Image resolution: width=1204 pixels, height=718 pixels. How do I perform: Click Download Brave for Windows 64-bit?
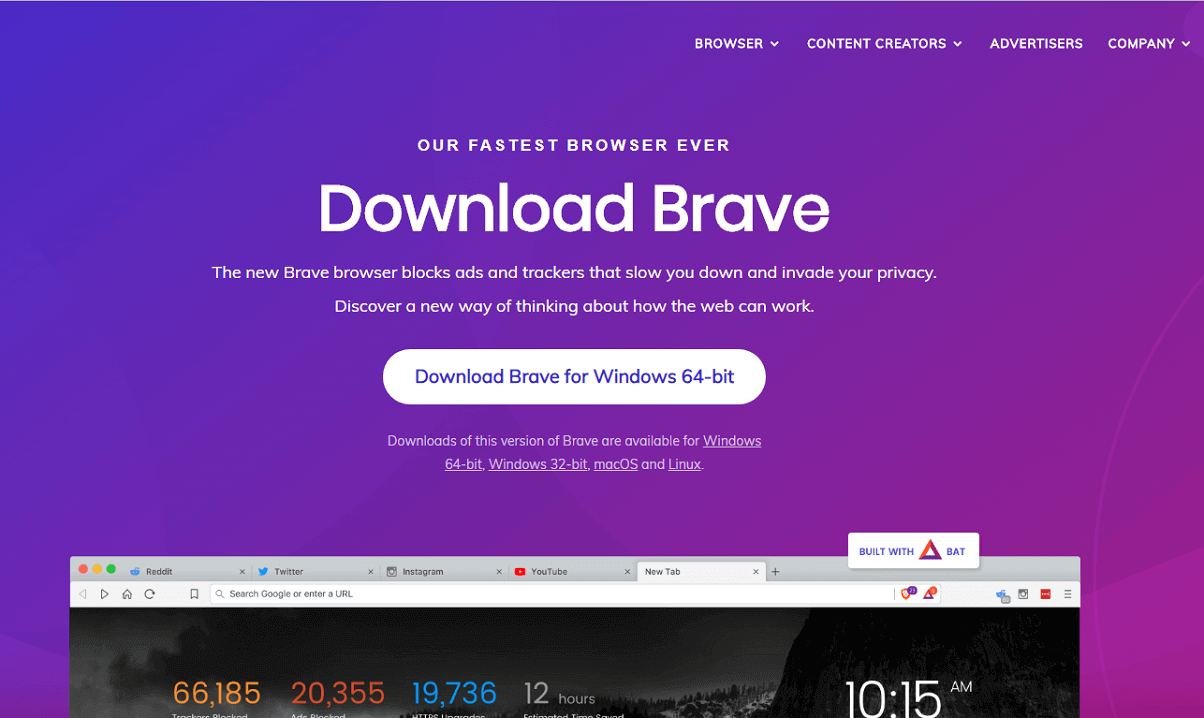[x=574, y=377]
